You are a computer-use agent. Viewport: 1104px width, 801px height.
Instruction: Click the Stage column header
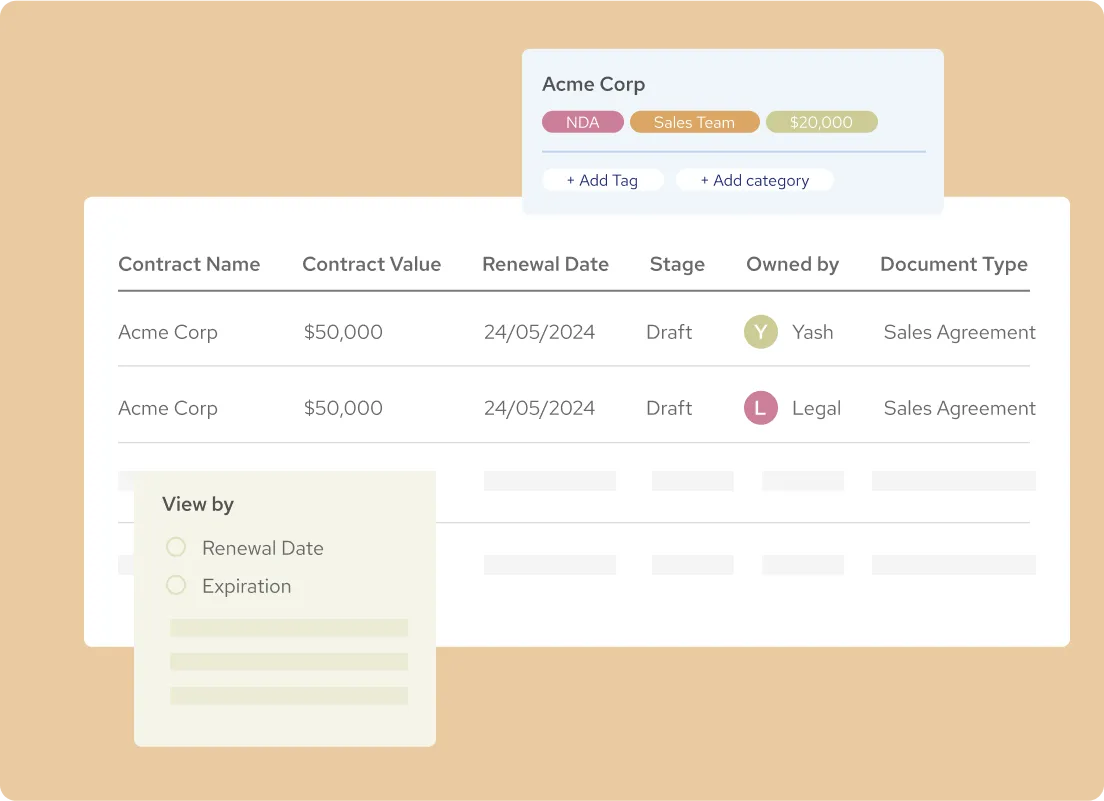pos(677,264)
